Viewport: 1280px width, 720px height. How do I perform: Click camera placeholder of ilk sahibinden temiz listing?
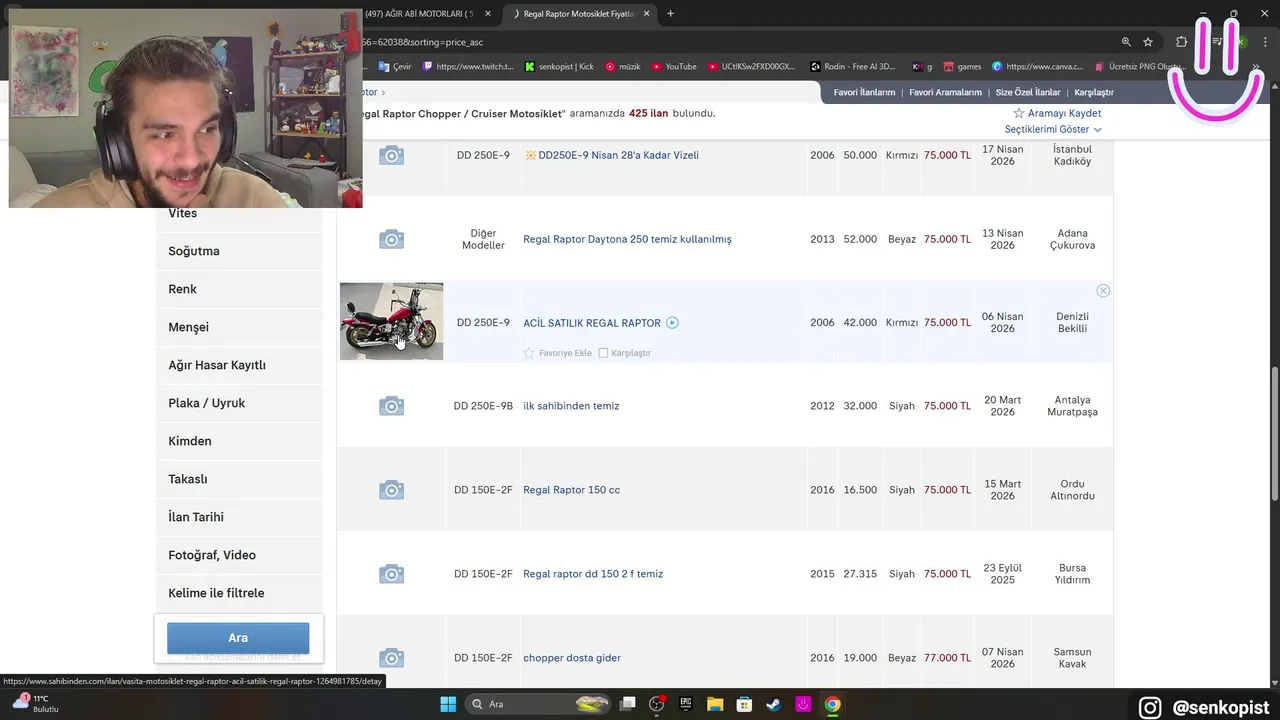click(391, 406)
